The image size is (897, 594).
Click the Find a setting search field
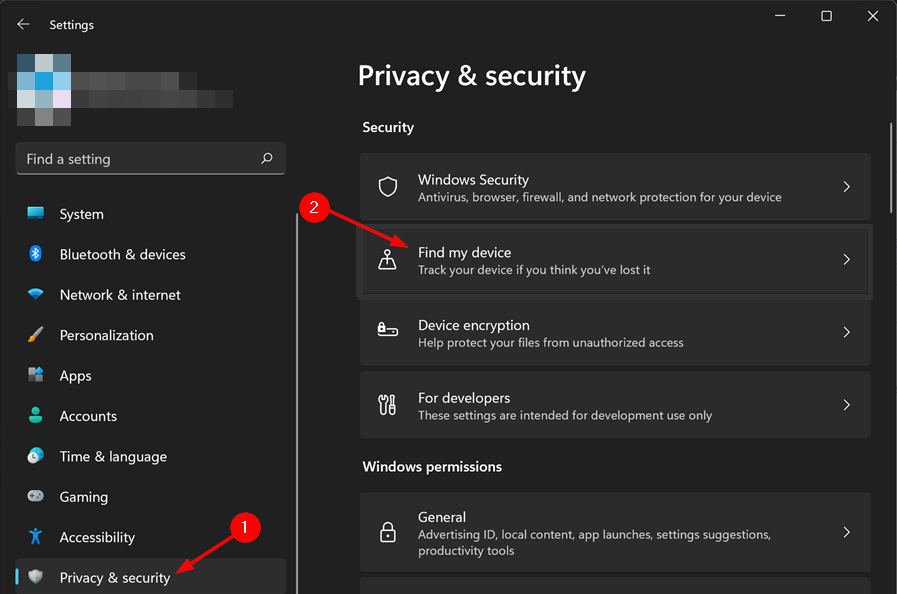point(150,159)
